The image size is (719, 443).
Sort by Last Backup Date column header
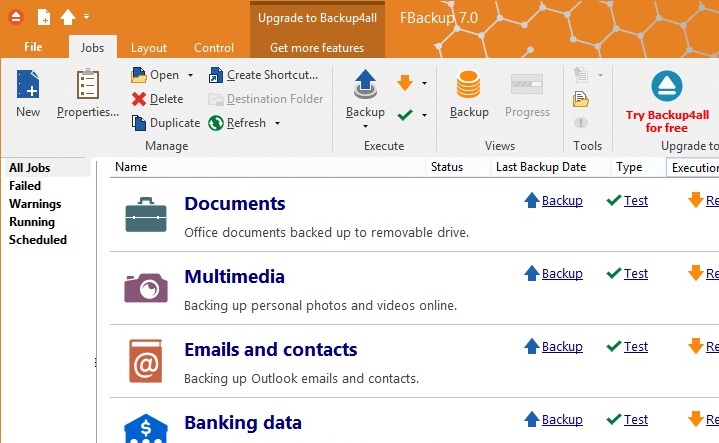pyautogui.click(x=540, y=167)
